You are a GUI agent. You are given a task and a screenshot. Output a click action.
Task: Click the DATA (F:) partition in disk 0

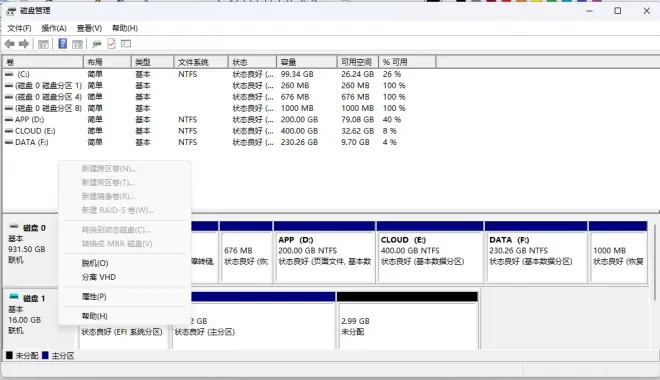536,252
